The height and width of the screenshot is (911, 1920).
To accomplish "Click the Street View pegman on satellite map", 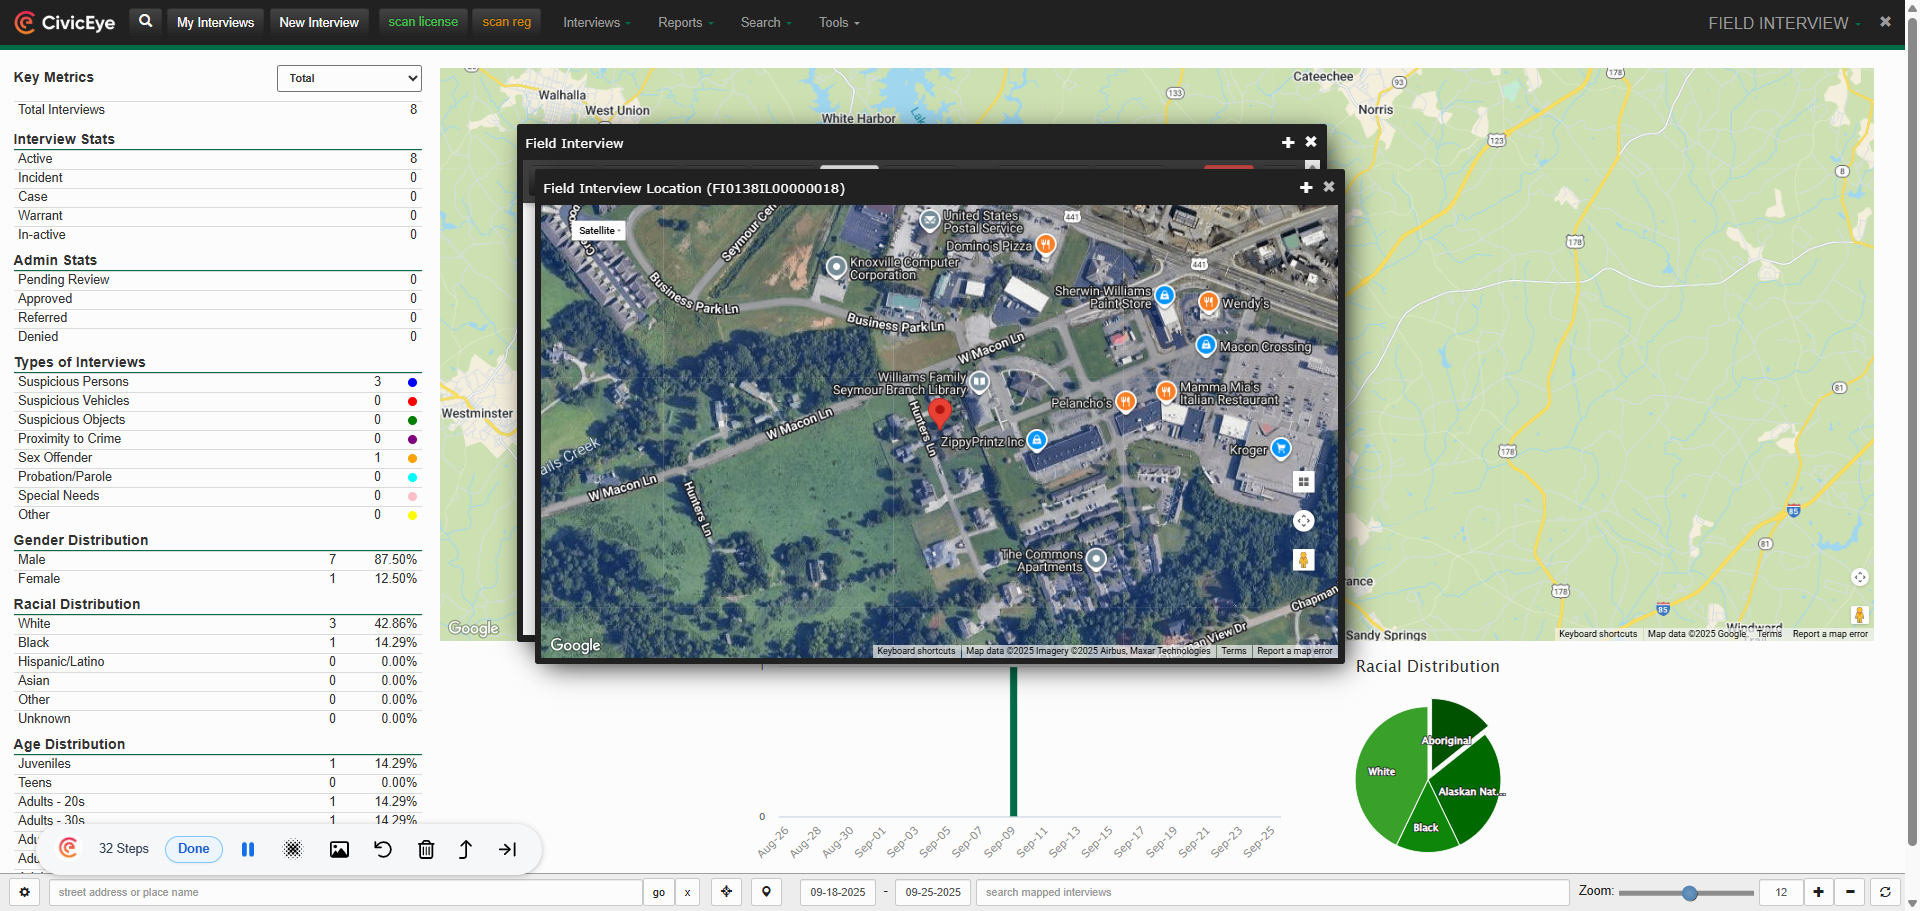I will tap(1303, 560).
